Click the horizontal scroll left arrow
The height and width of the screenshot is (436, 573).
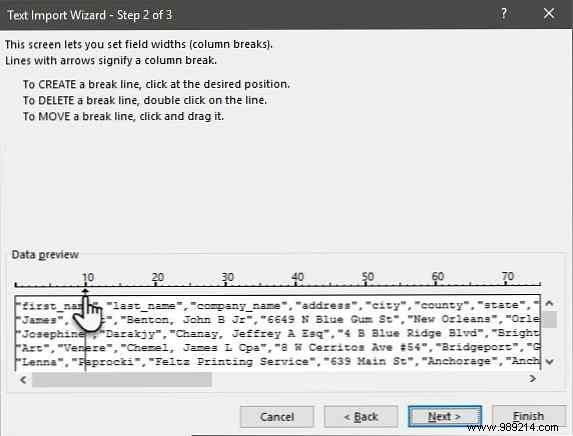point(23,379)
